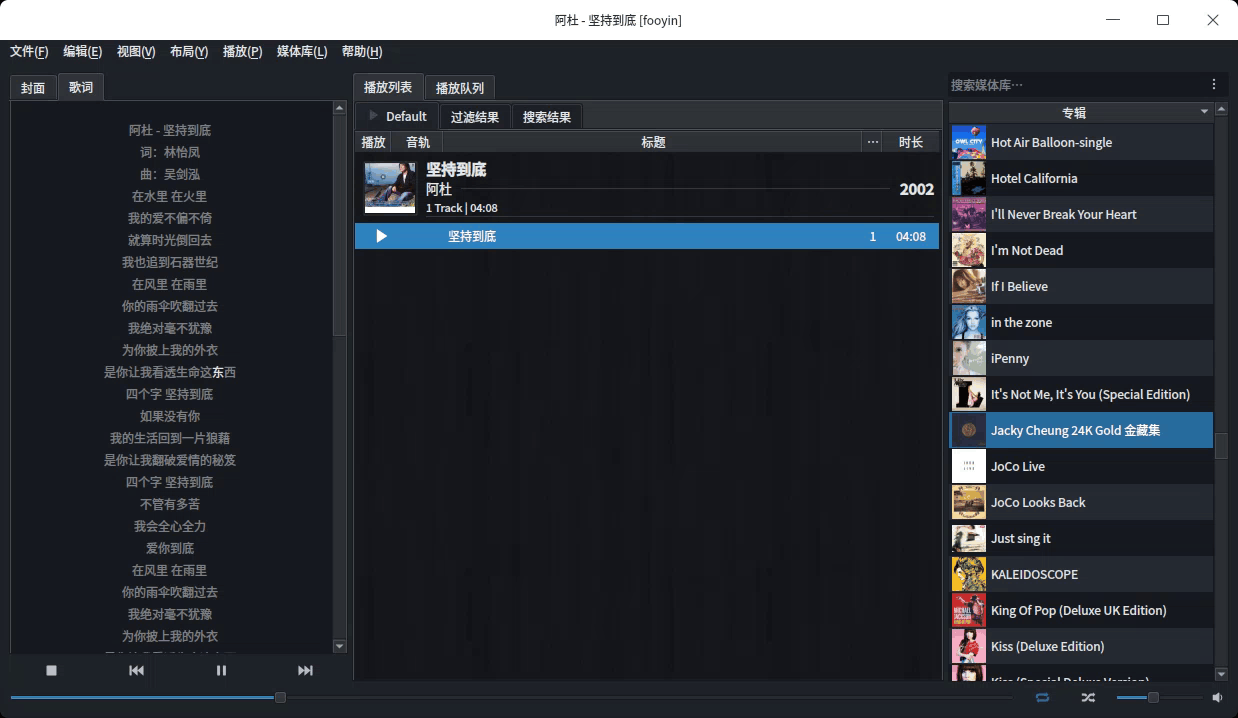This screenshot has width=1238, height=718.
Task: Select the KALEIDOSCOPE album
Action: click(1081, 574)
